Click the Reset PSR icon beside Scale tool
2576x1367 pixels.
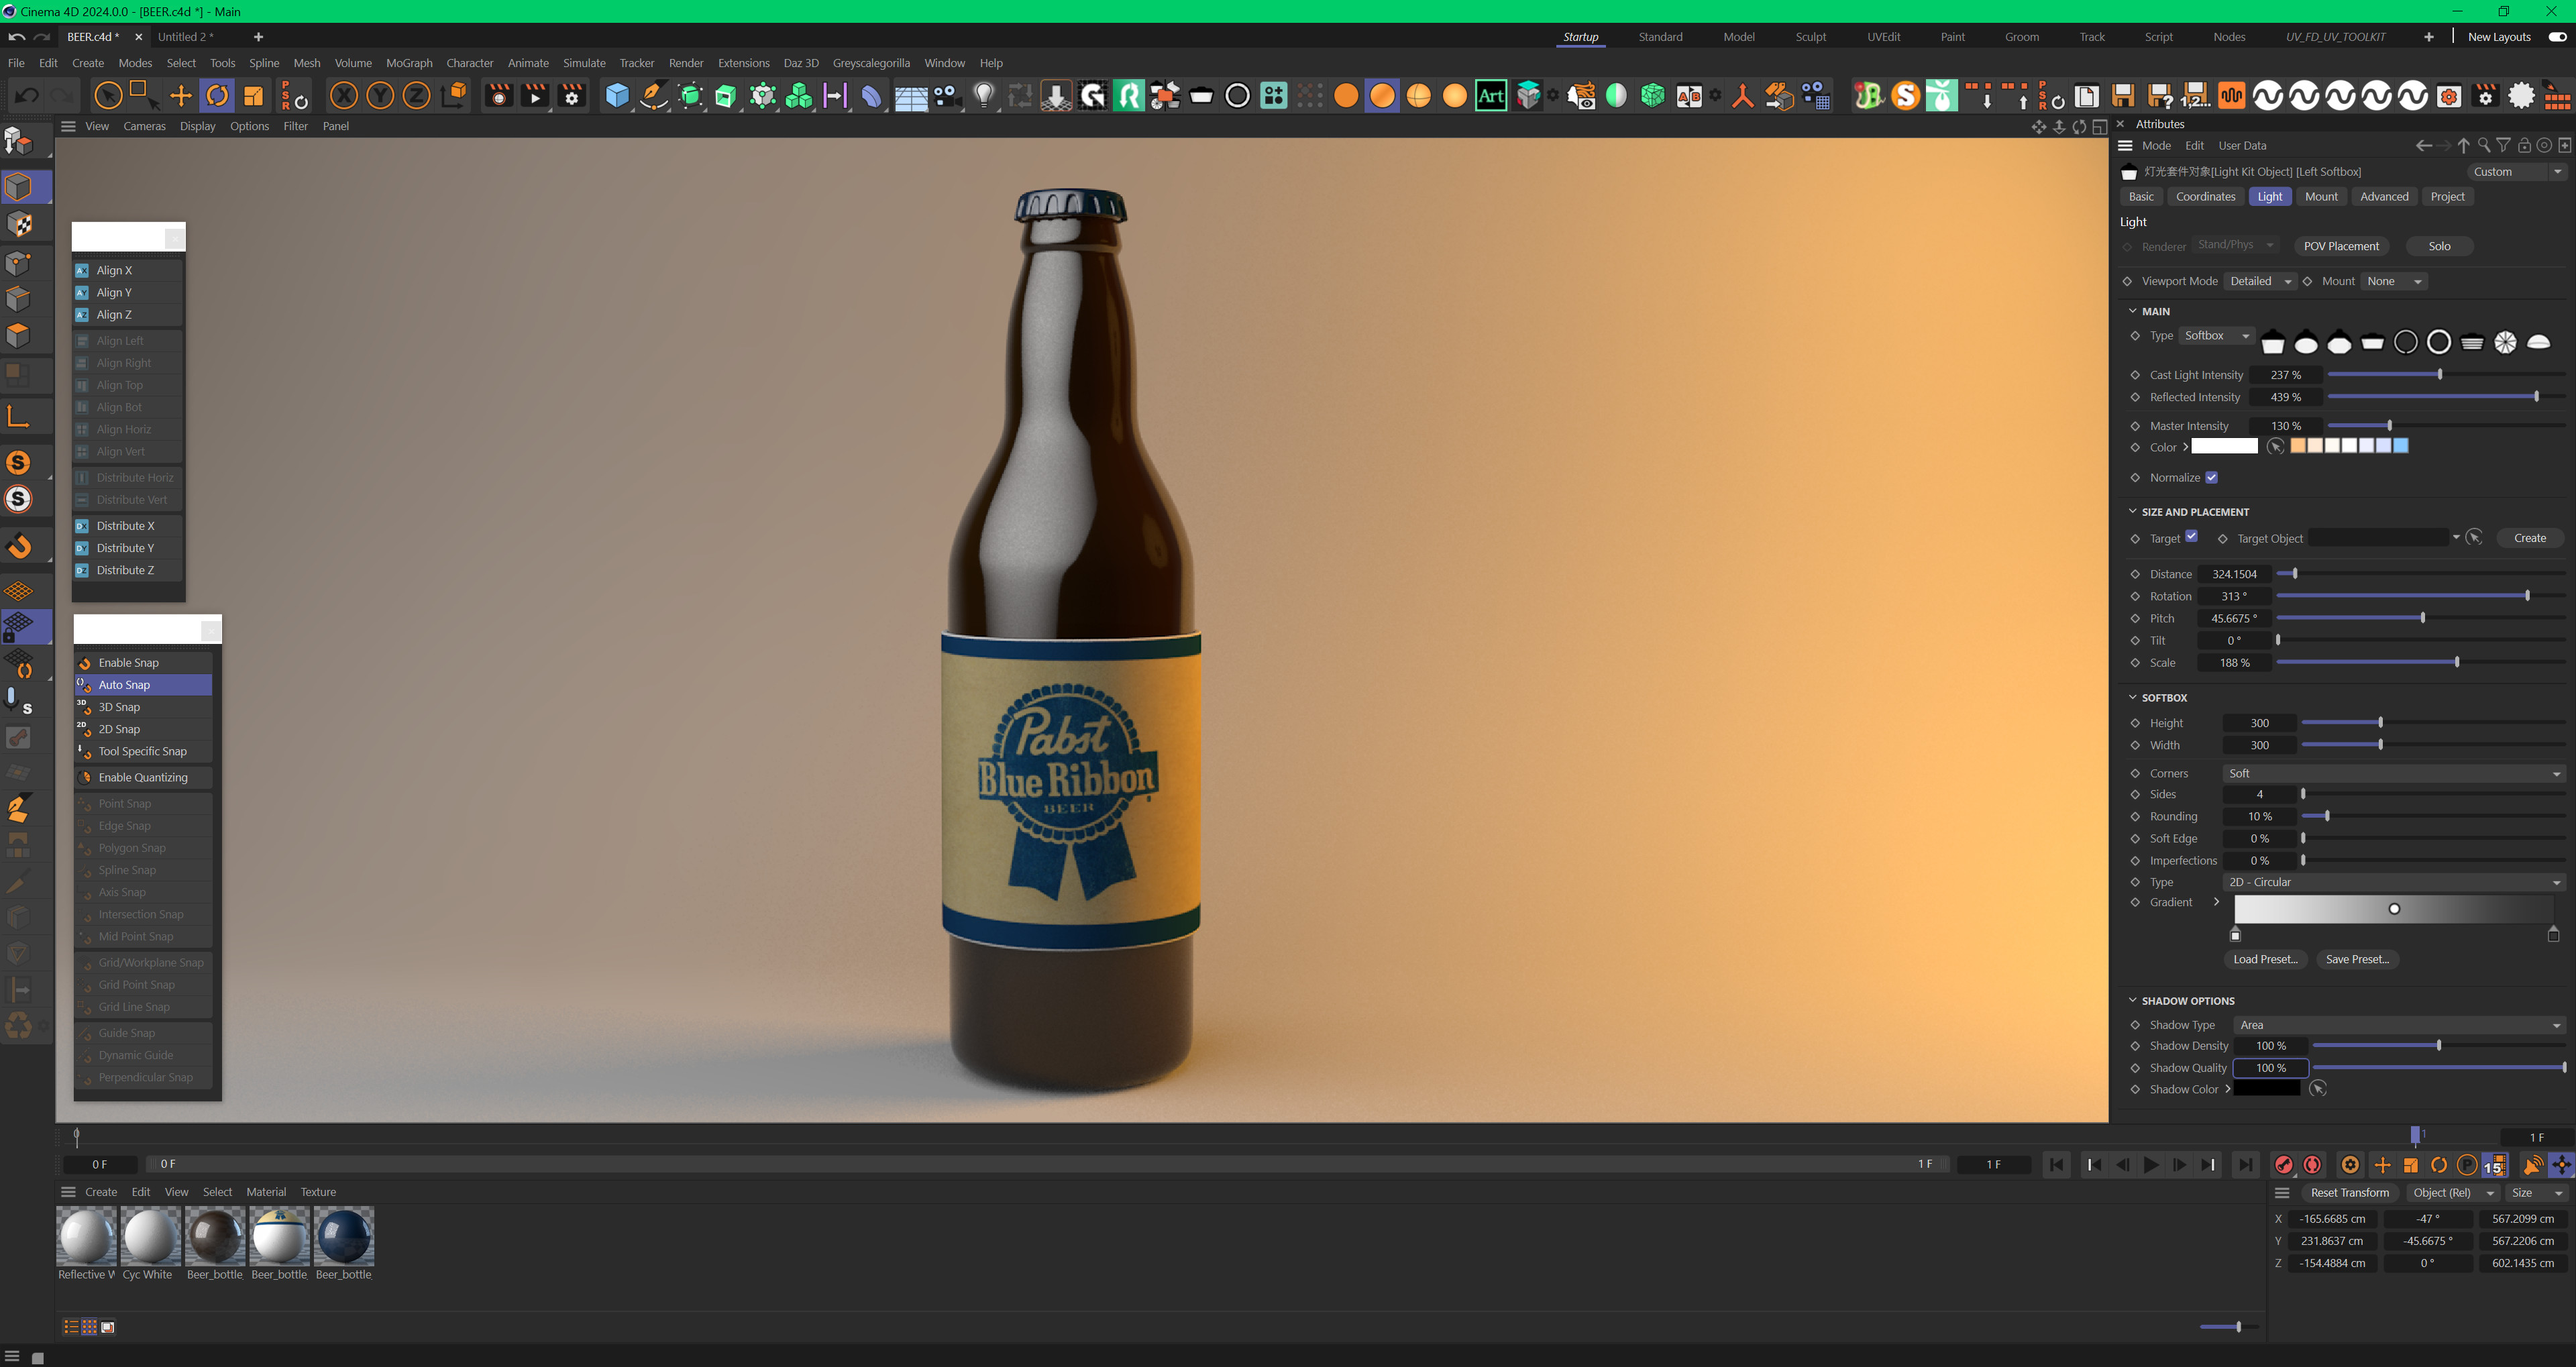pyautogui.click(x=294, y=96)
